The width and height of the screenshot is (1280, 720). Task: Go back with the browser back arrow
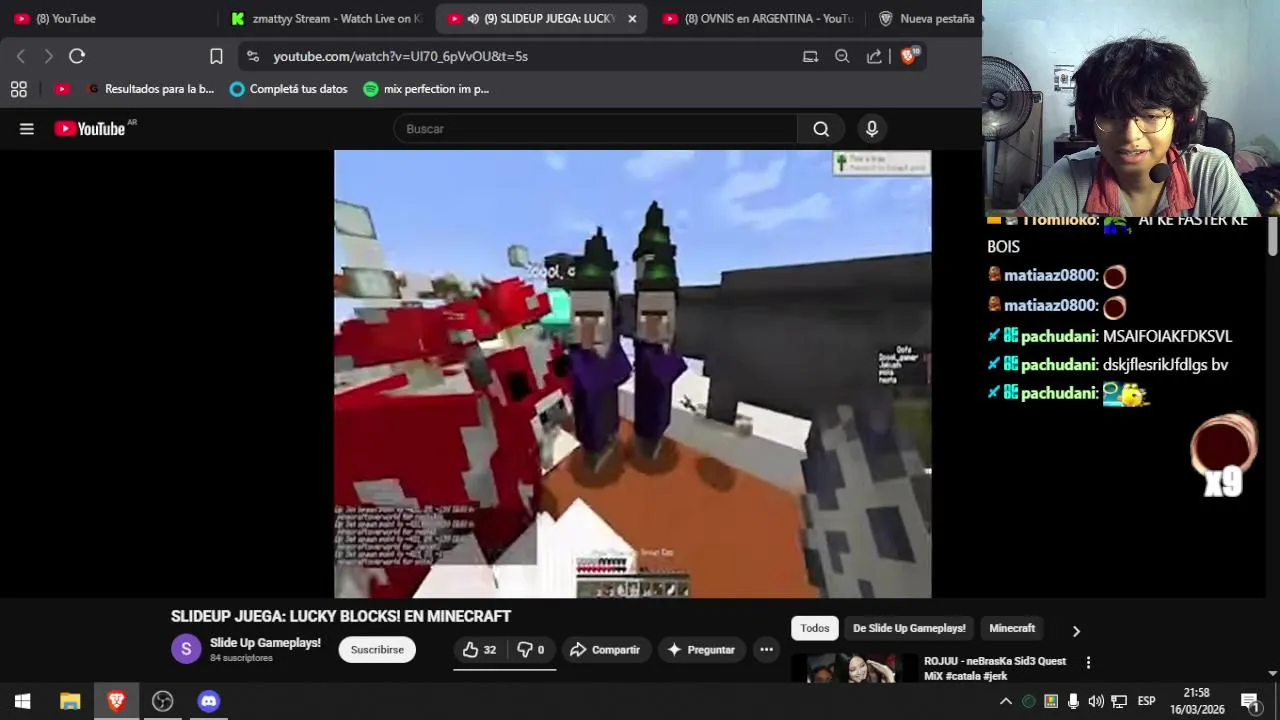coord(21,57)
